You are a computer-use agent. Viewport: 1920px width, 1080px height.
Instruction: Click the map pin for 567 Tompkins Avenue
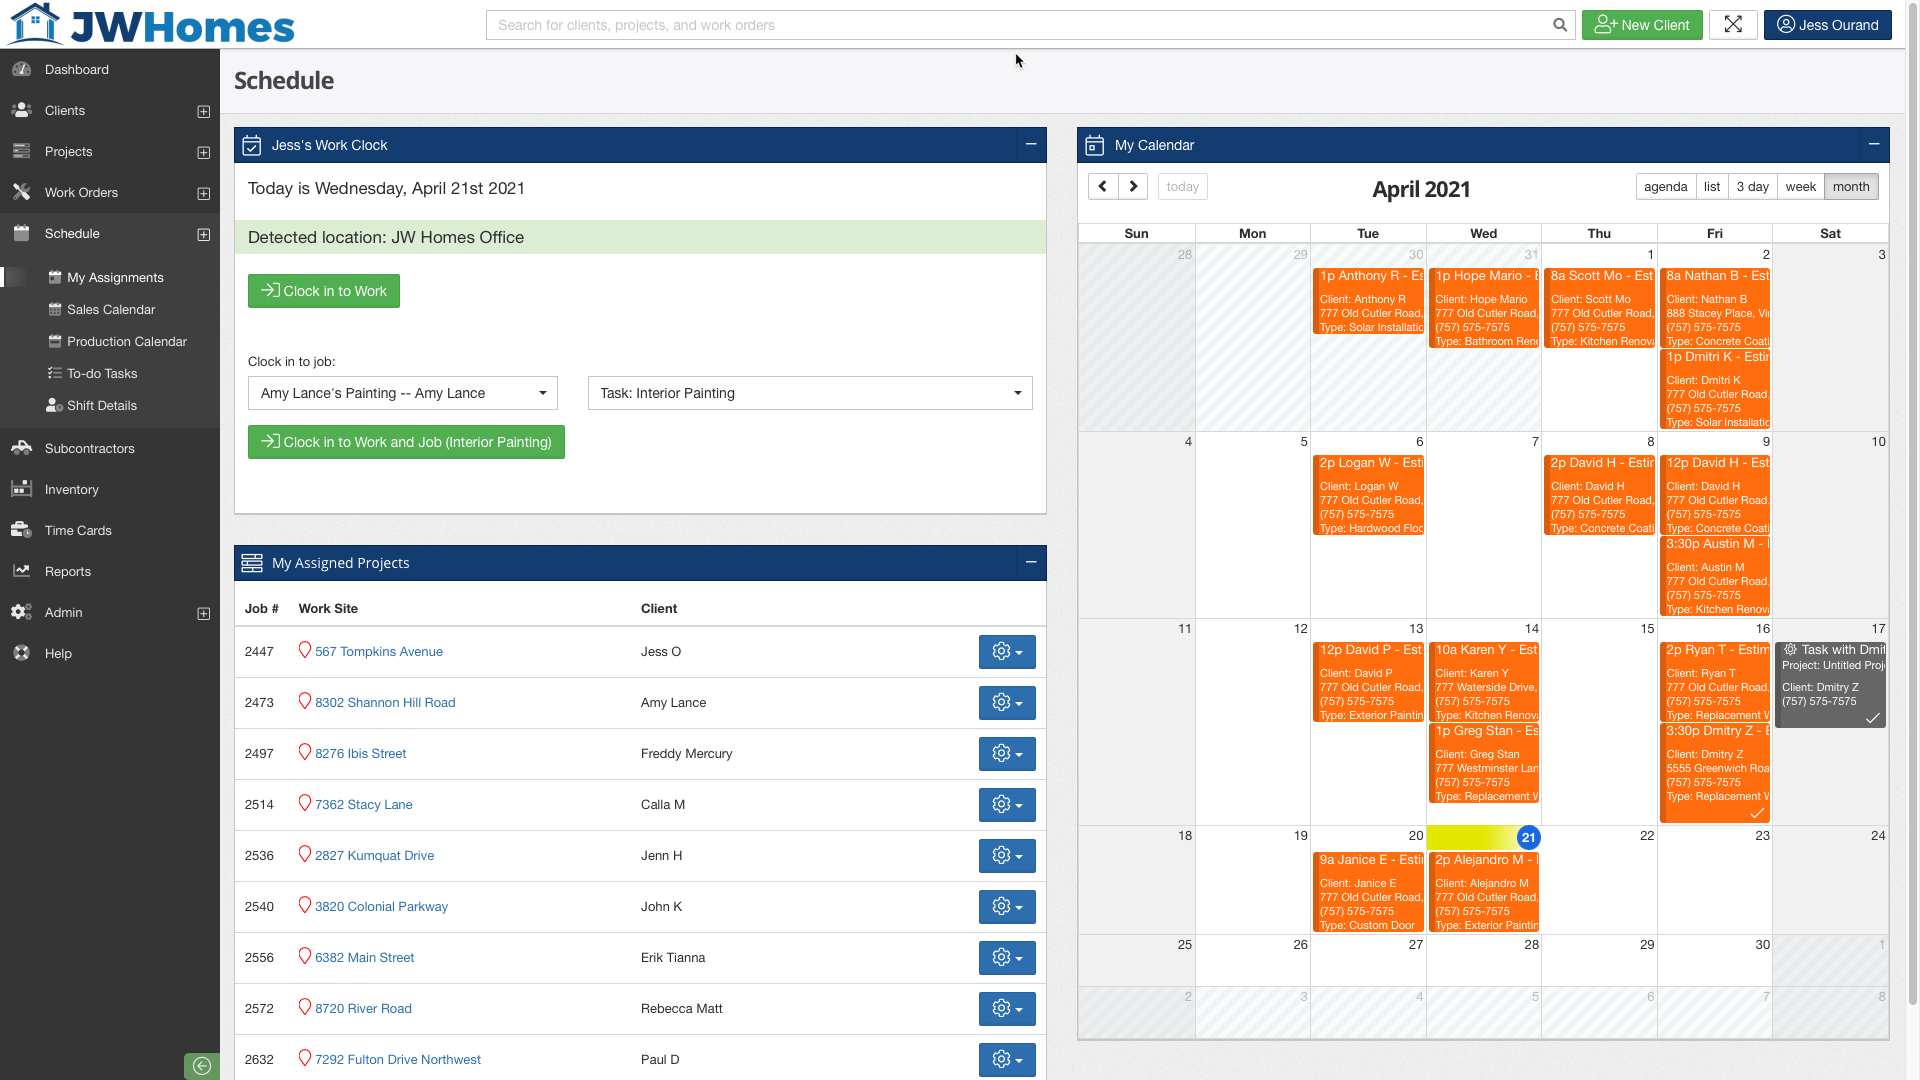coord(305,650)
